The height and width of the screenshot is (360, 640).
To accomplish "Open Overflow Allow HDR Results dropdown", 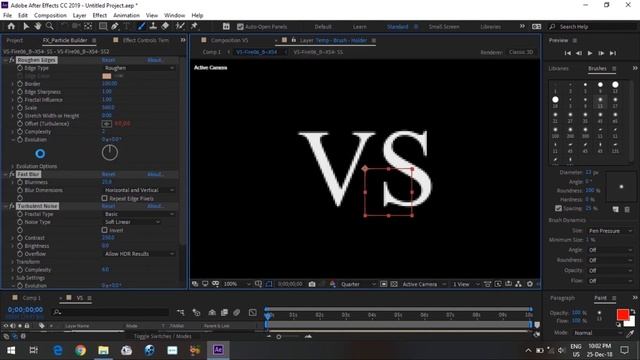I will pos(138,254).
